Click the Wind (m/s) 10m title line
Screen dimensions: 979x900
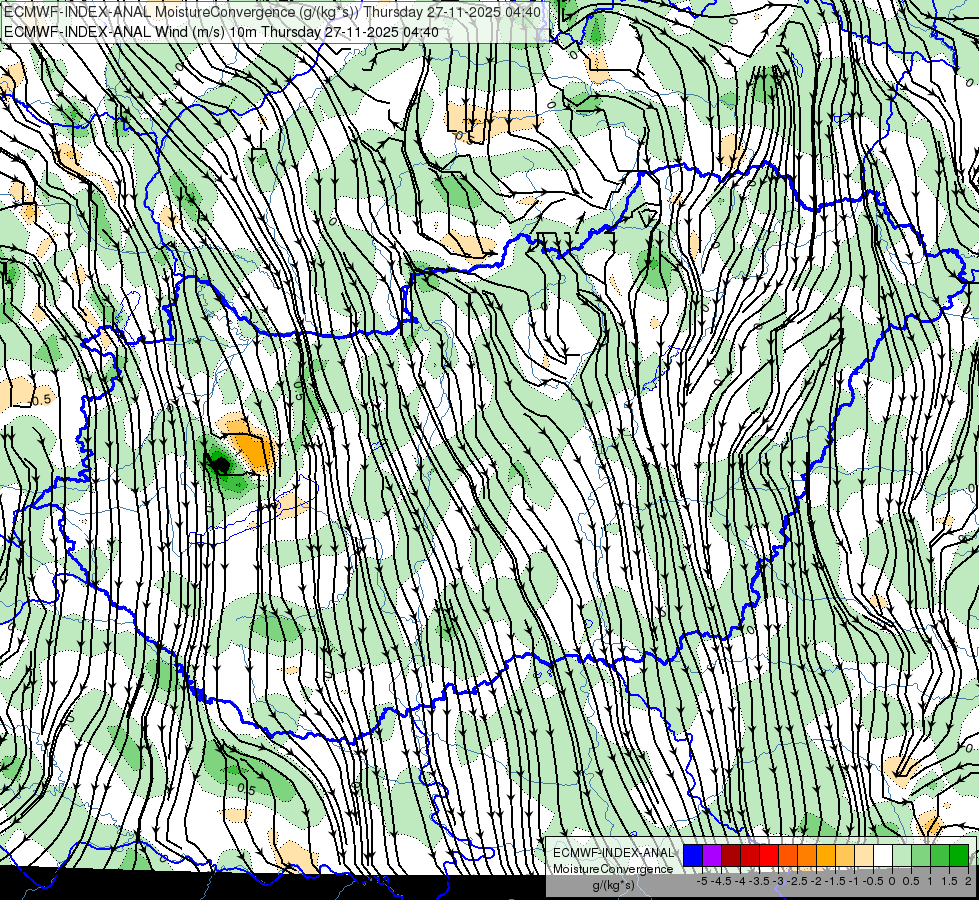click(221, 32)
